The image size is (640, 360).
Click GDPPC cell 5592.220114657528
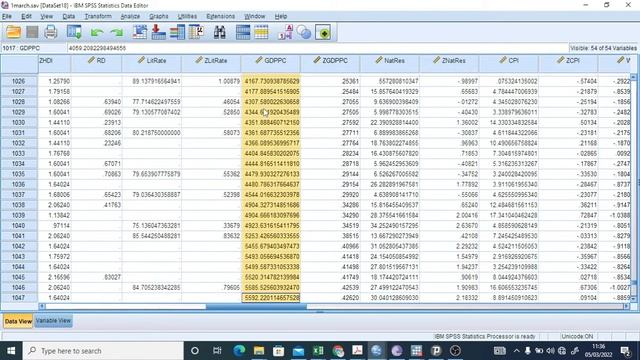pyautogui.click(x=271, y=298)
